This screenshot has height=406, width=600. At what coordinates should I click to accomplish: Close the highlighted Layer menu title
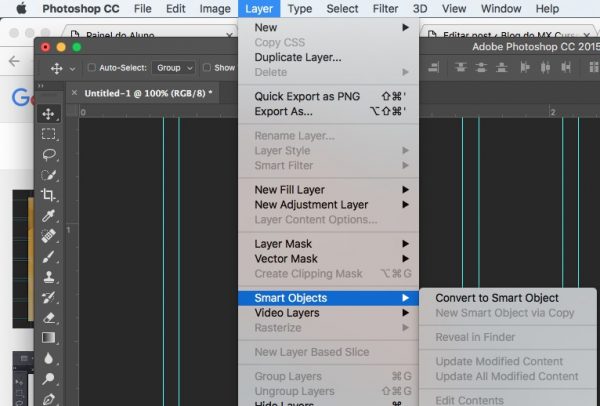click(259, 8)
